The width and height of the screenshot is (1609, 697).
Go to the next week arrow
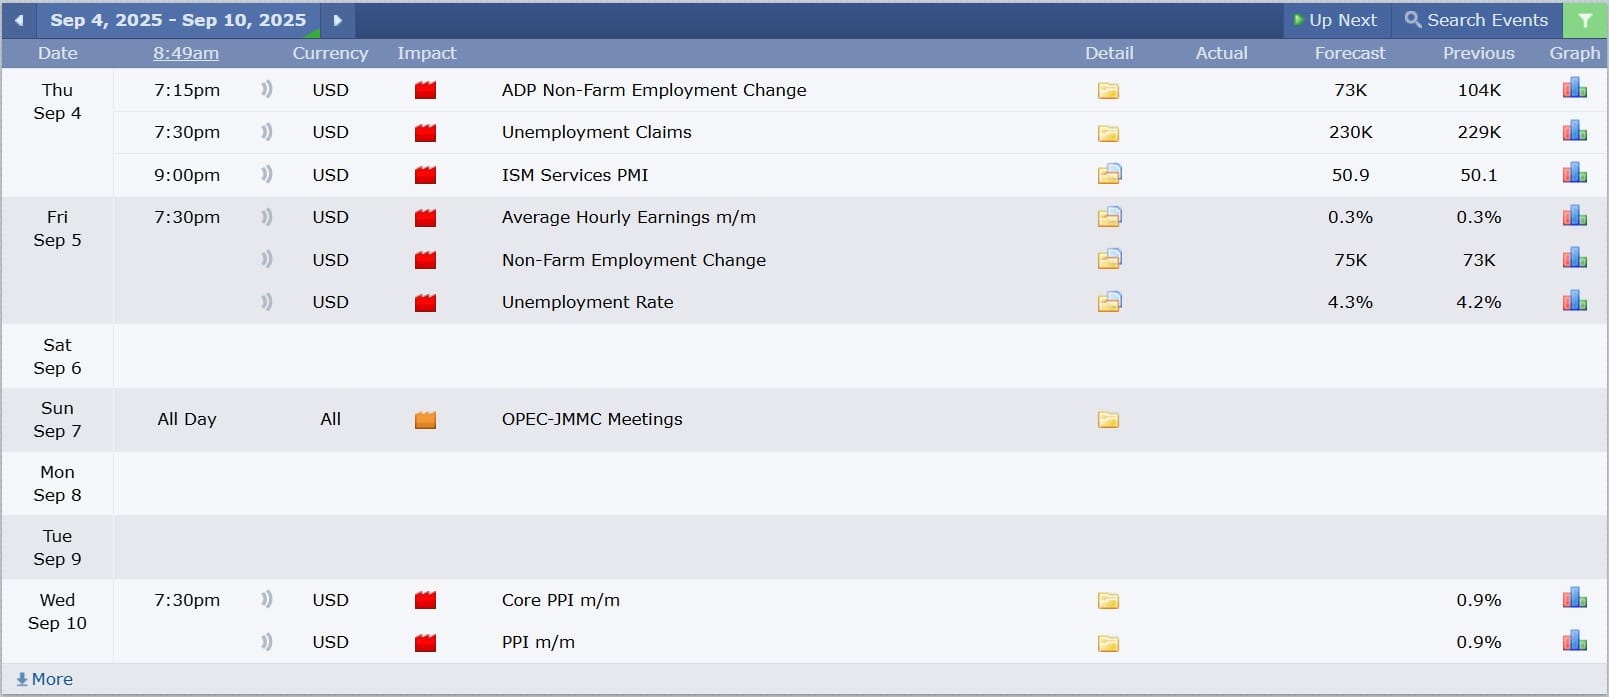coord(338,20)
